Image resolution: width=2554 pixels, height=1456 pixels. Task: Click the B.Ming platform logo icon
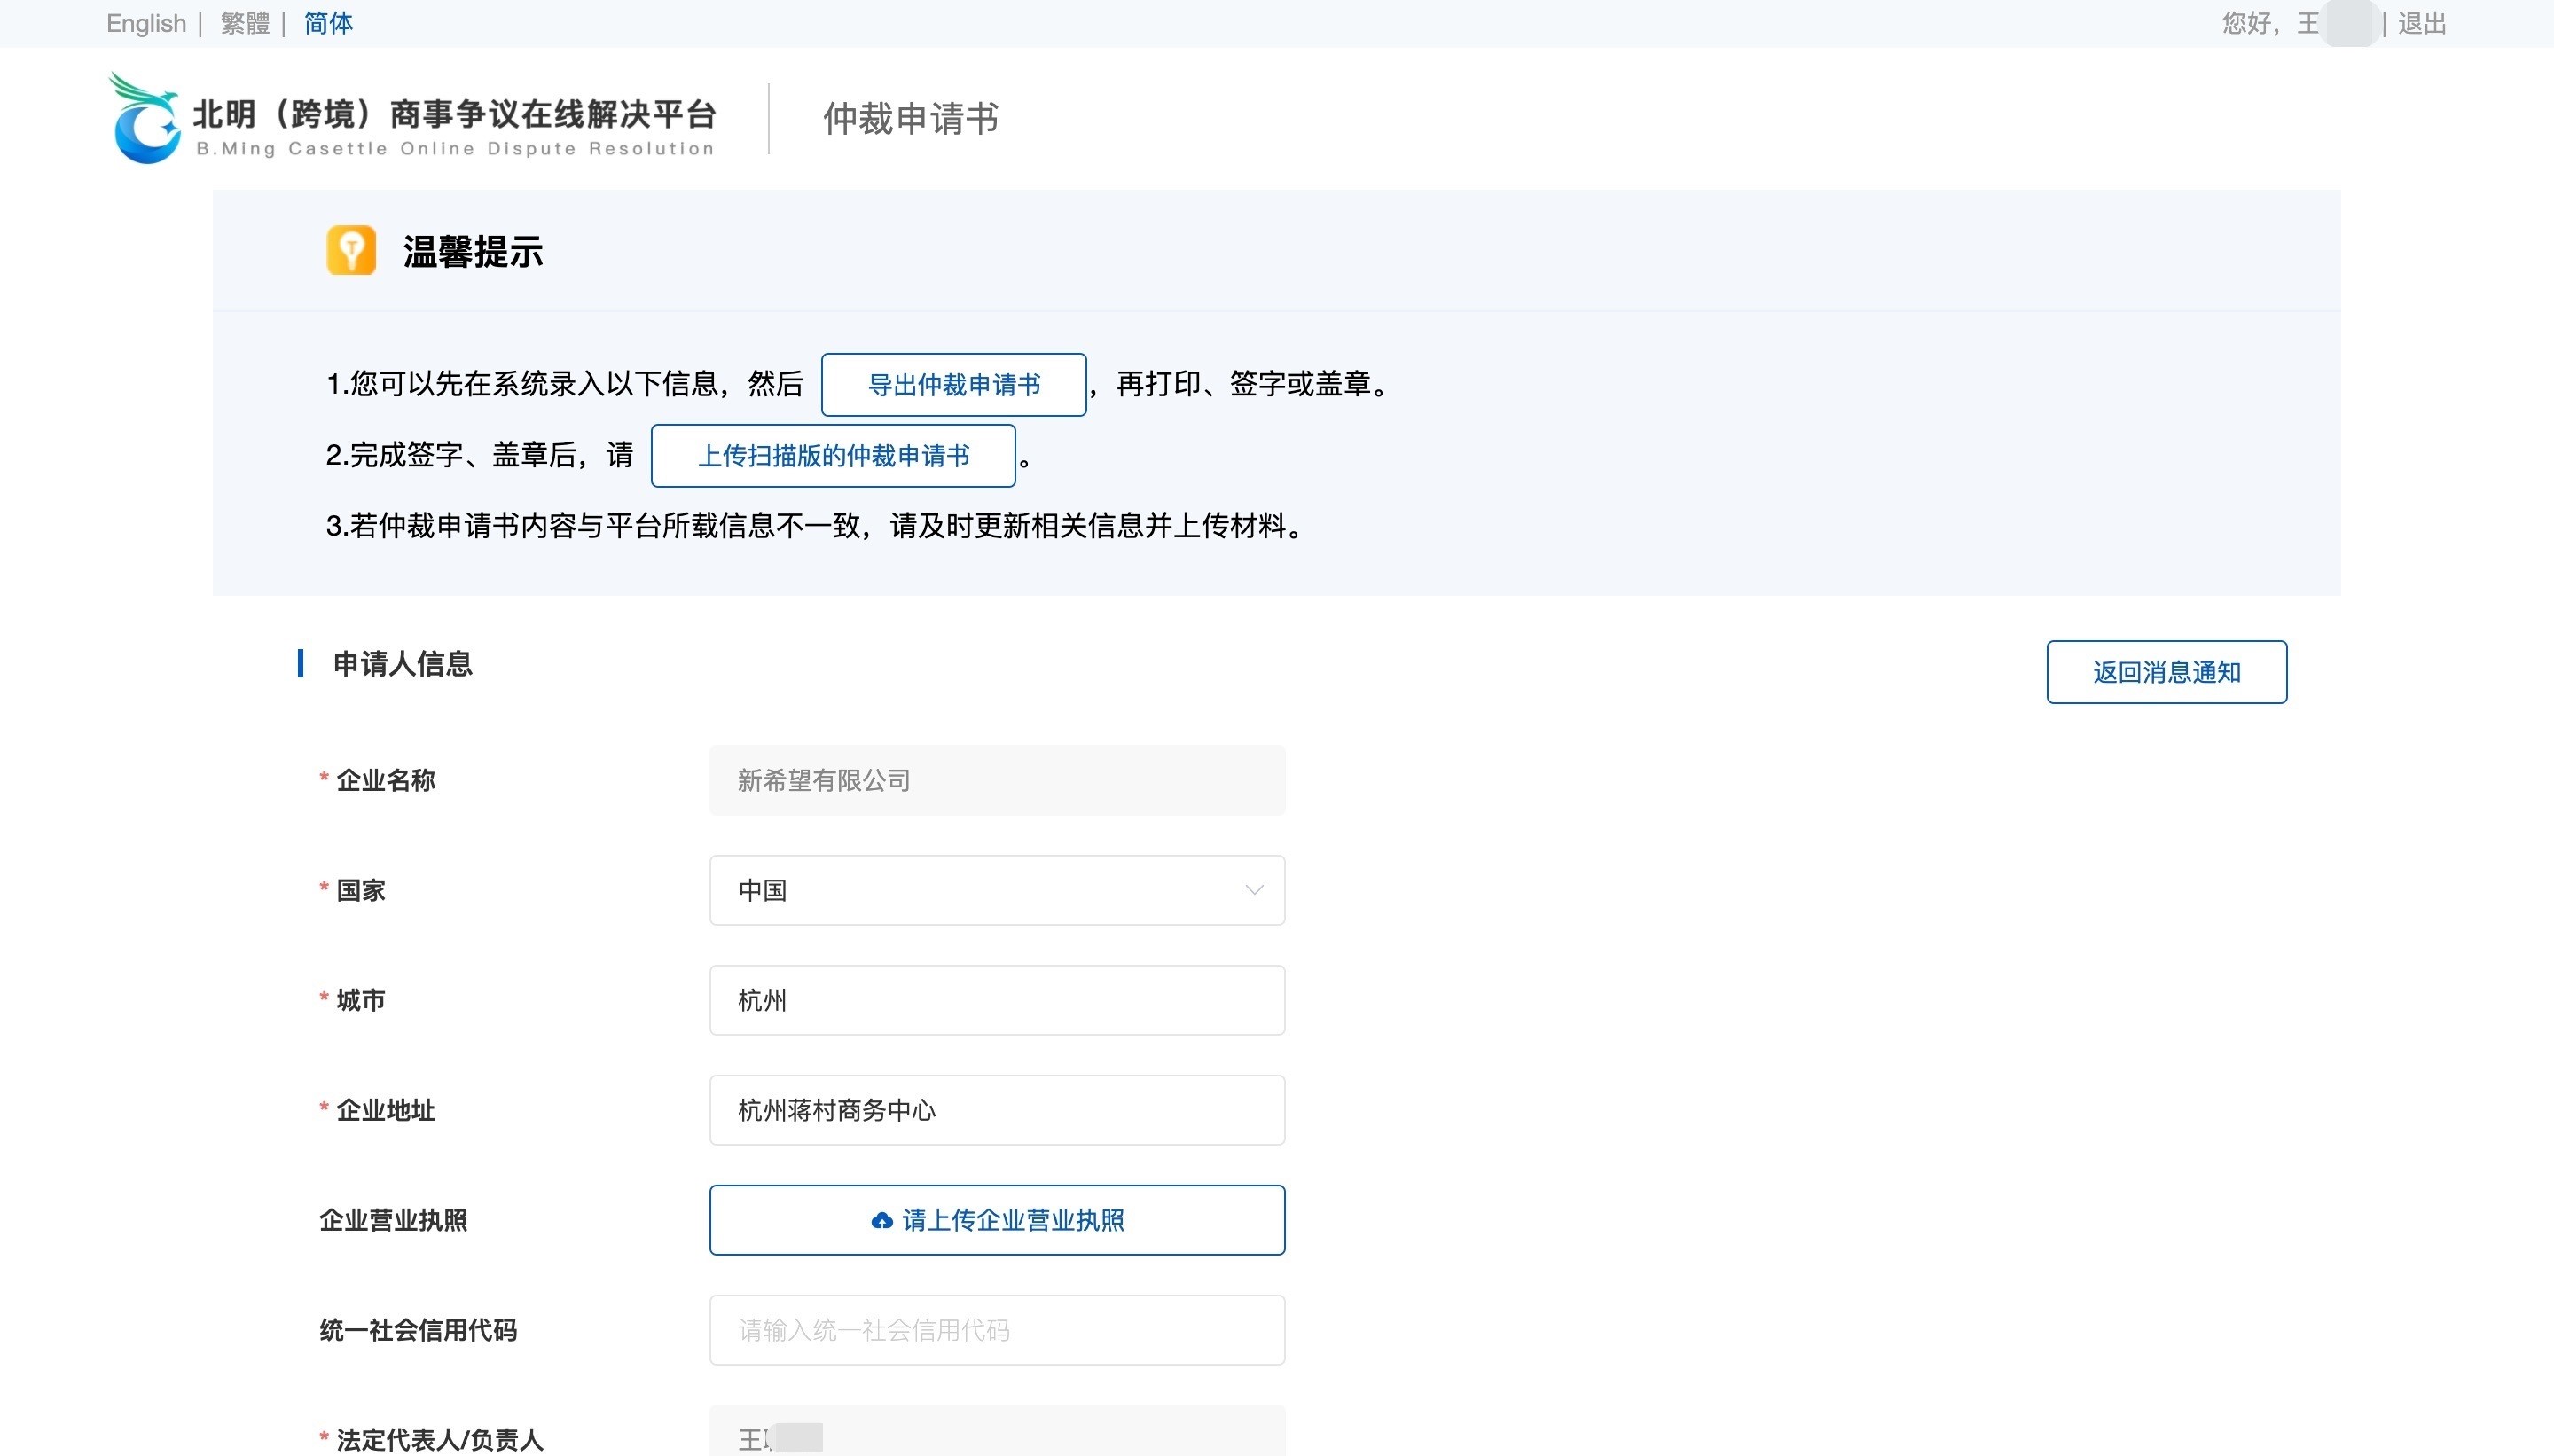146,118
